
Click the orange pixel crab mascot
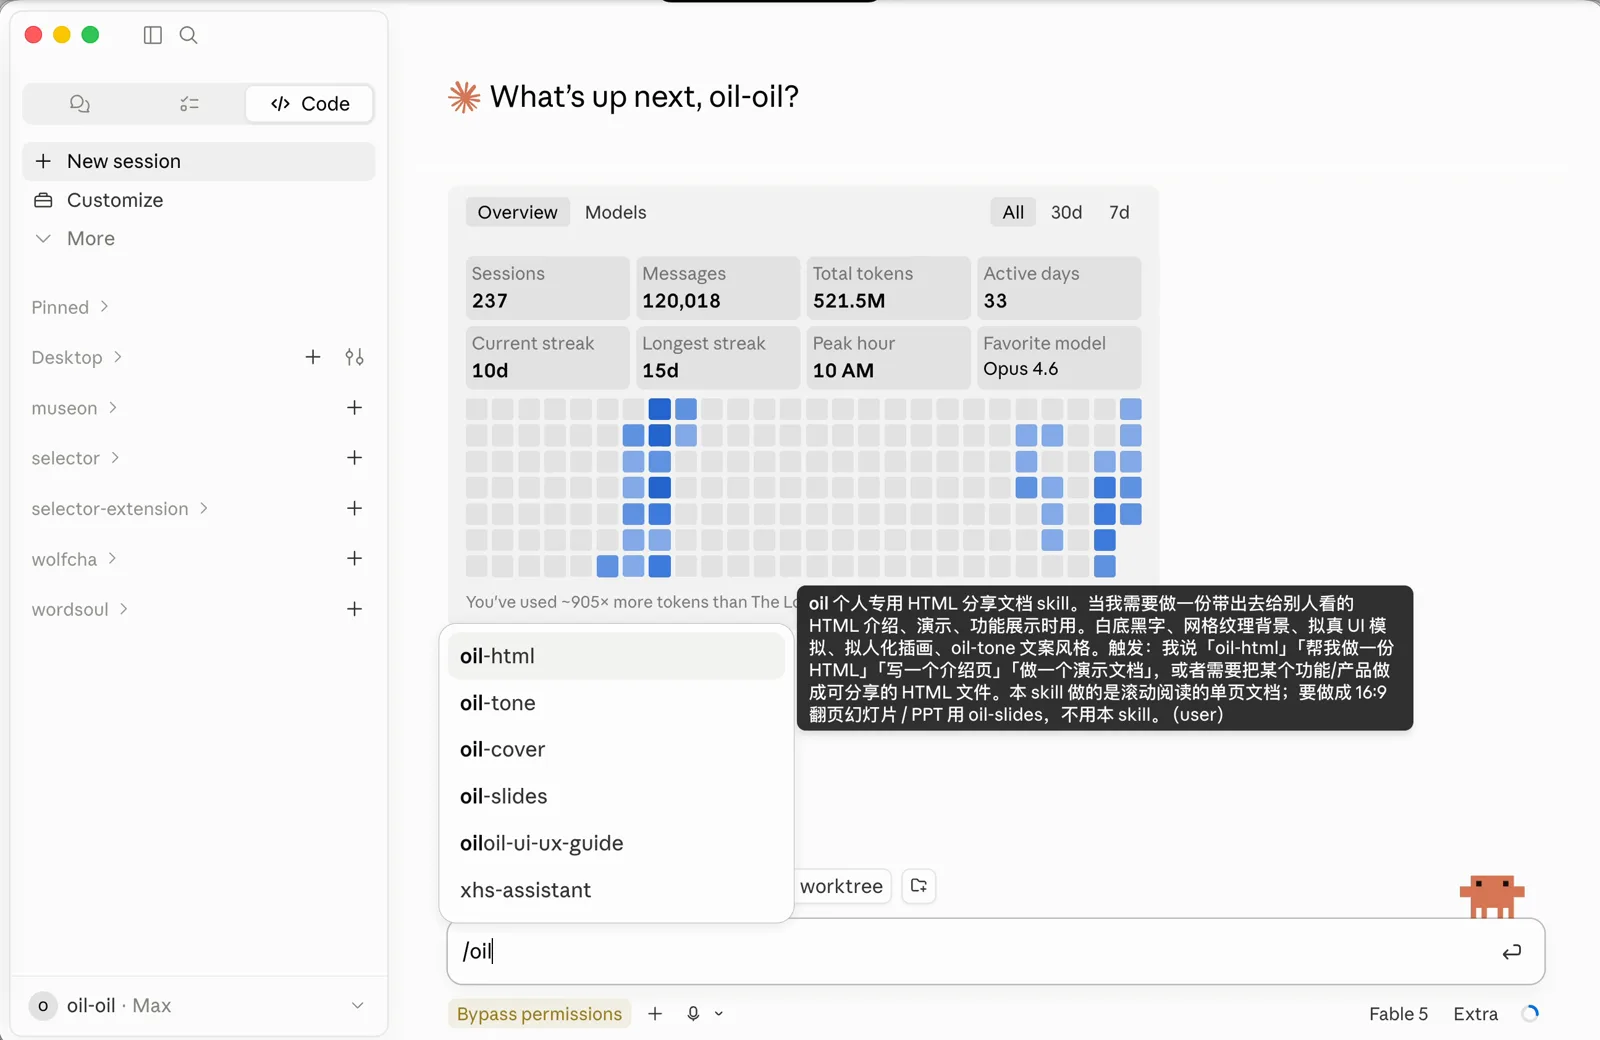point(1491,897)
